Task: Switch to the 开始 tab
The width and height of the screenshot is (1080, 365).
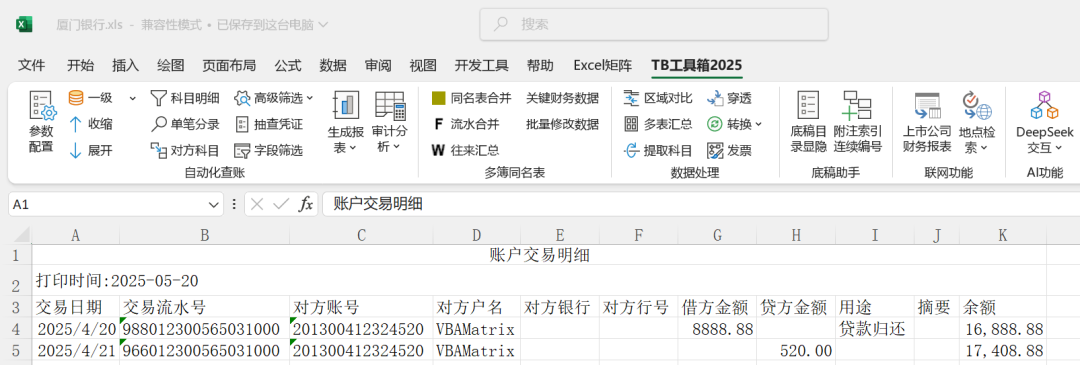Action: point(80,66)
